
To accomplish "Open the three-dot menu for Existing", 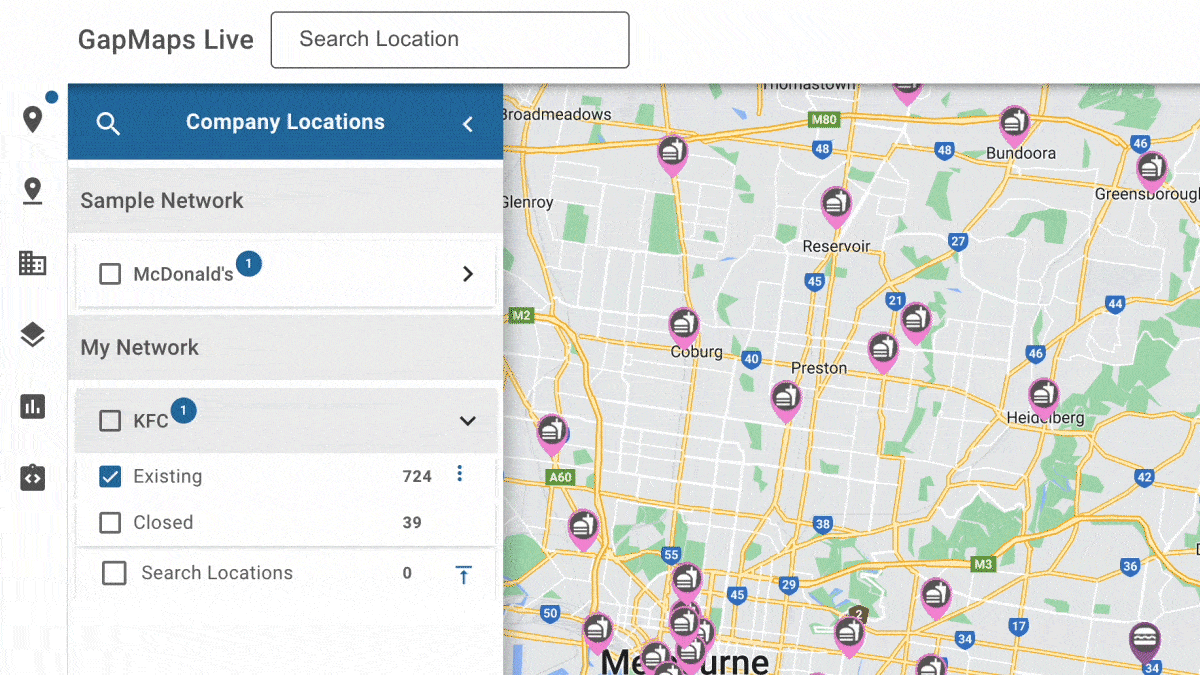I will click(460, 474).
